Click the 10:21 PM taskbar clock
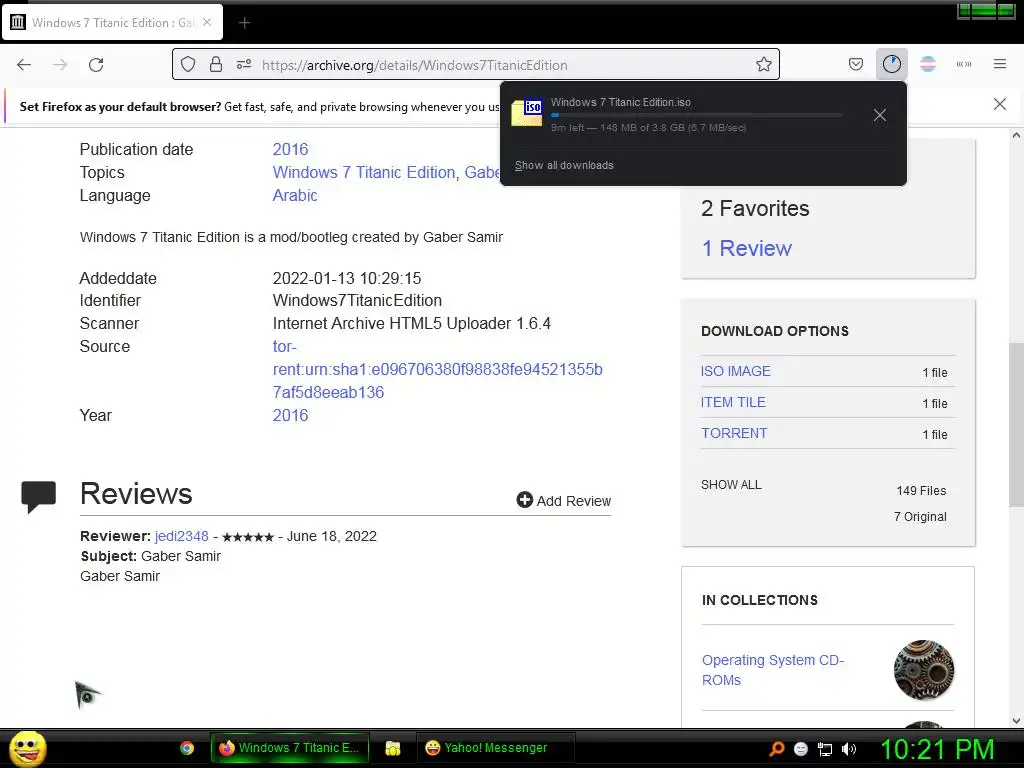 [x=938, y=749]
